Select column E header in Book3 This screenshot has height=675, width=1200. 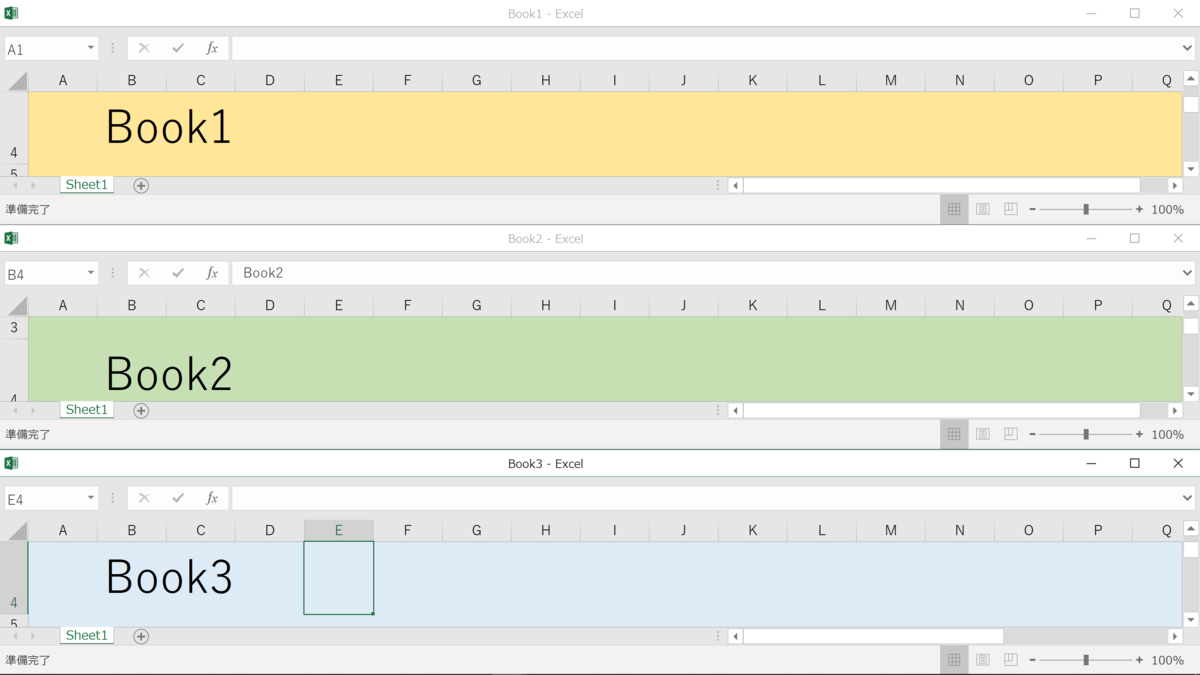(x=339, y=531)
